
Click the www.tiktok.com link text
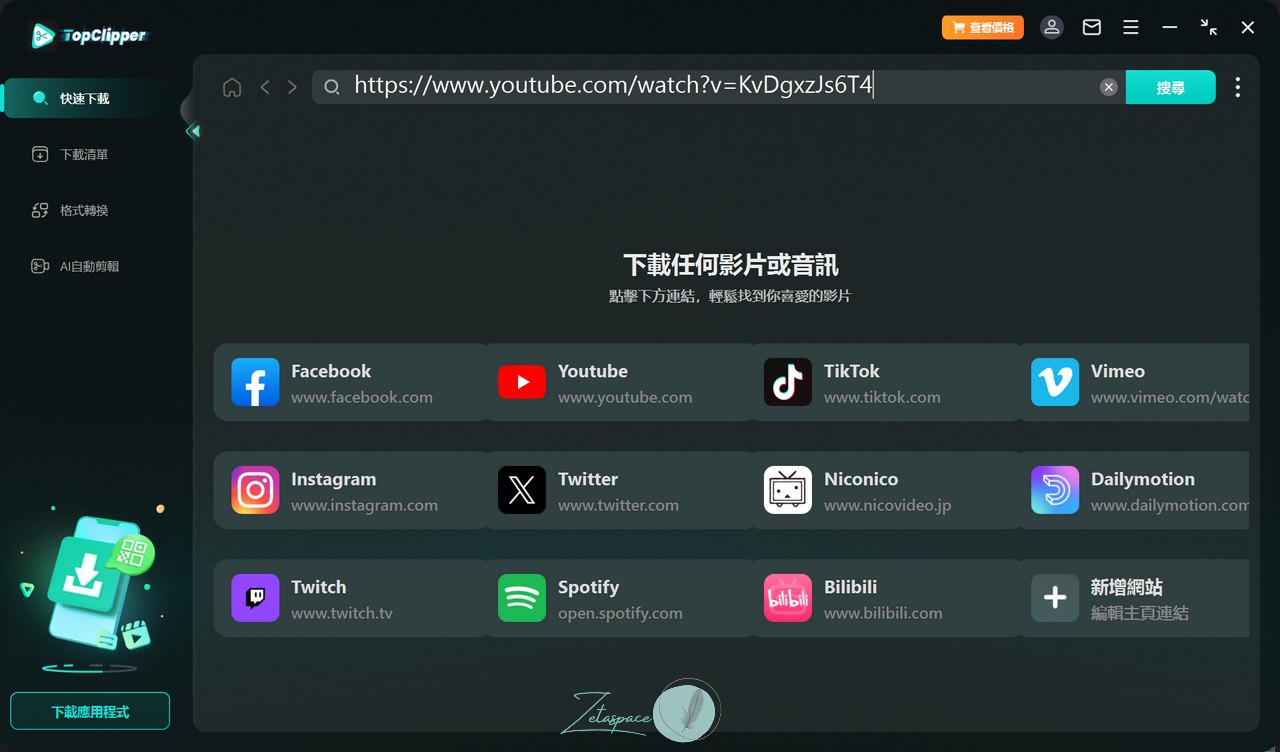(882, 397)
